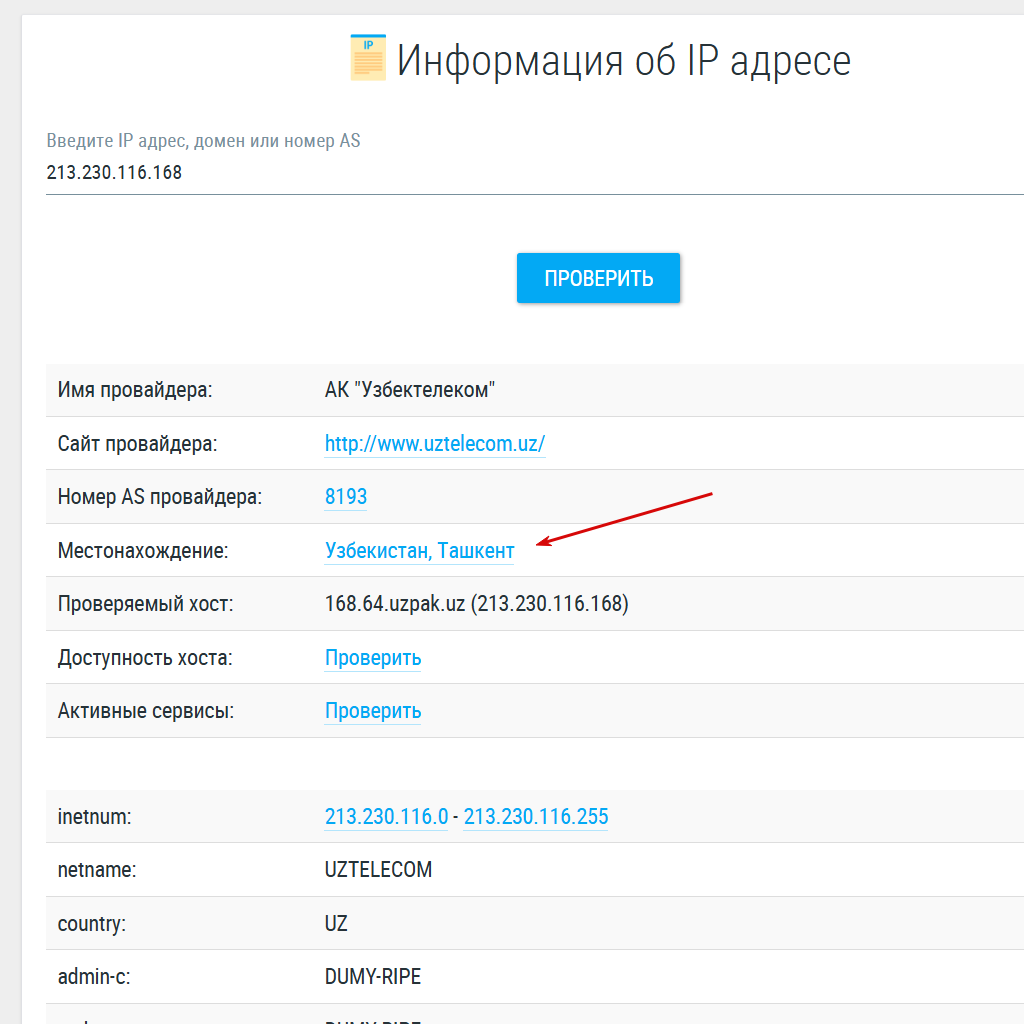Click the Активные сервисы label

click(x=146, y=711)
